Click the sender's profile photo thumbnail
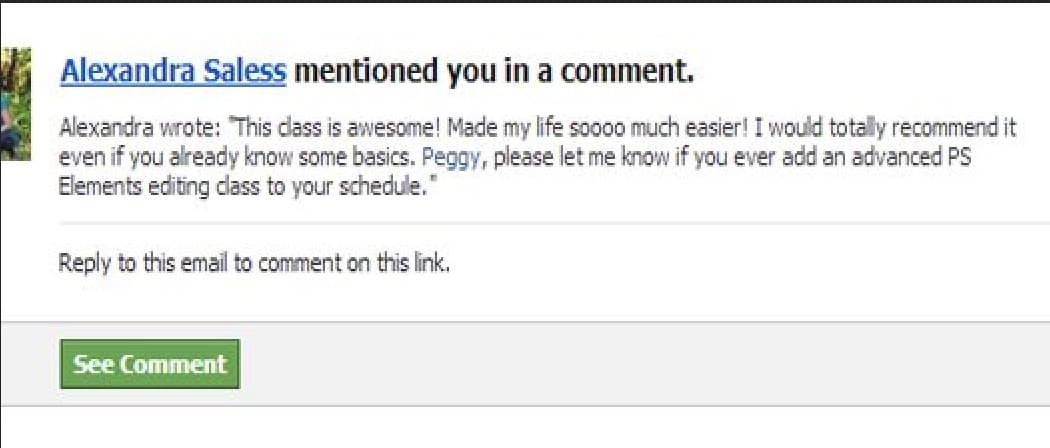The width and height of the screenshot is (1050, 448). pos(15,104)
